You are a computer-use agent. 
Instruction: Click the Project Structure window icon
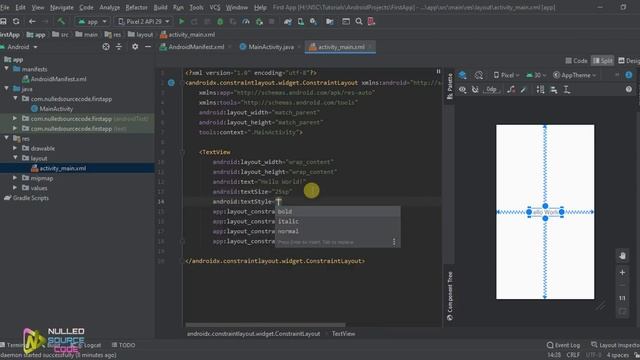(346, 21)
